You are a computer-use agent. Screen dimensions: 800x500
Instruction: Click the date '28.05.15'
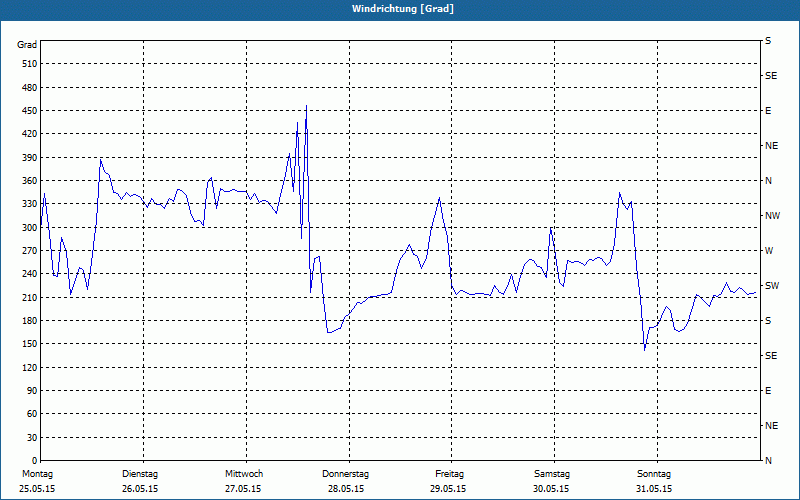coord(346,489)
